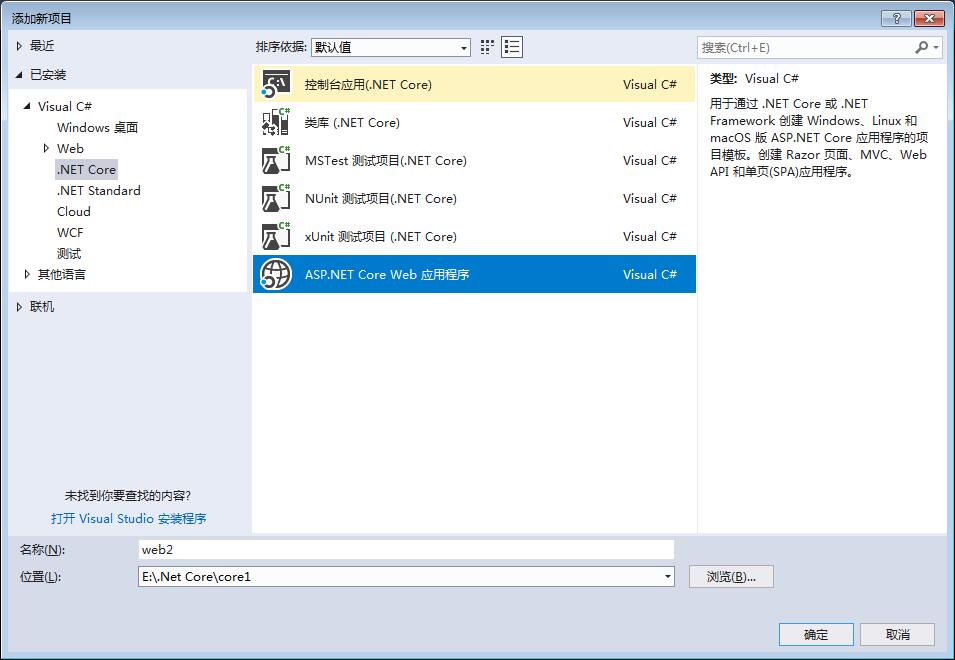955x660 pixels.
Task: Open the help question mark button
Action: tap(896, 18)
